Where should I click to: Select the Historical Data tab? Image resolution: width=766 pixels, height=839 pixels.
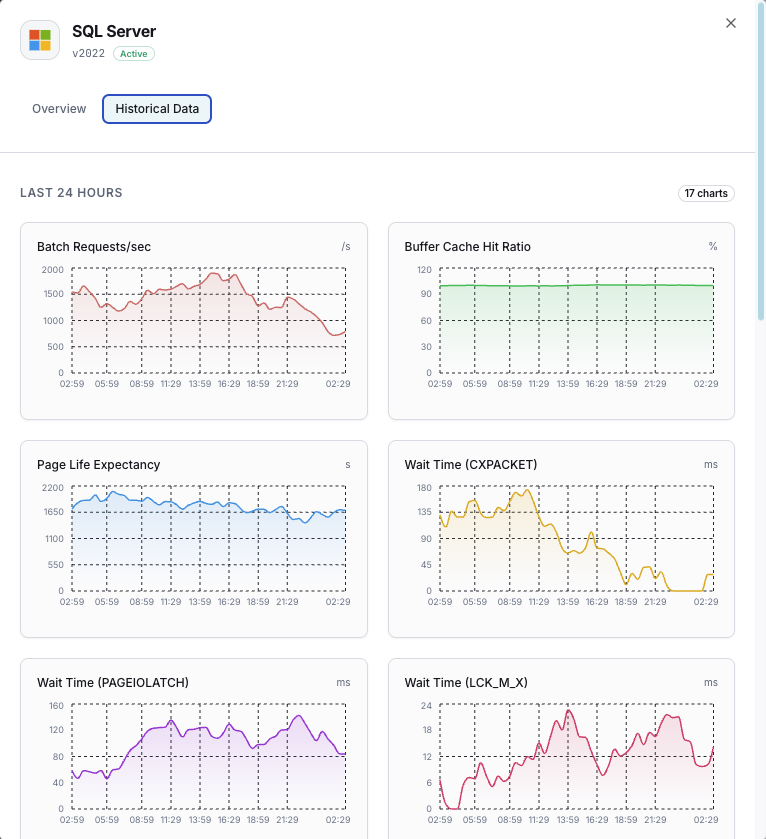point(156,109)
